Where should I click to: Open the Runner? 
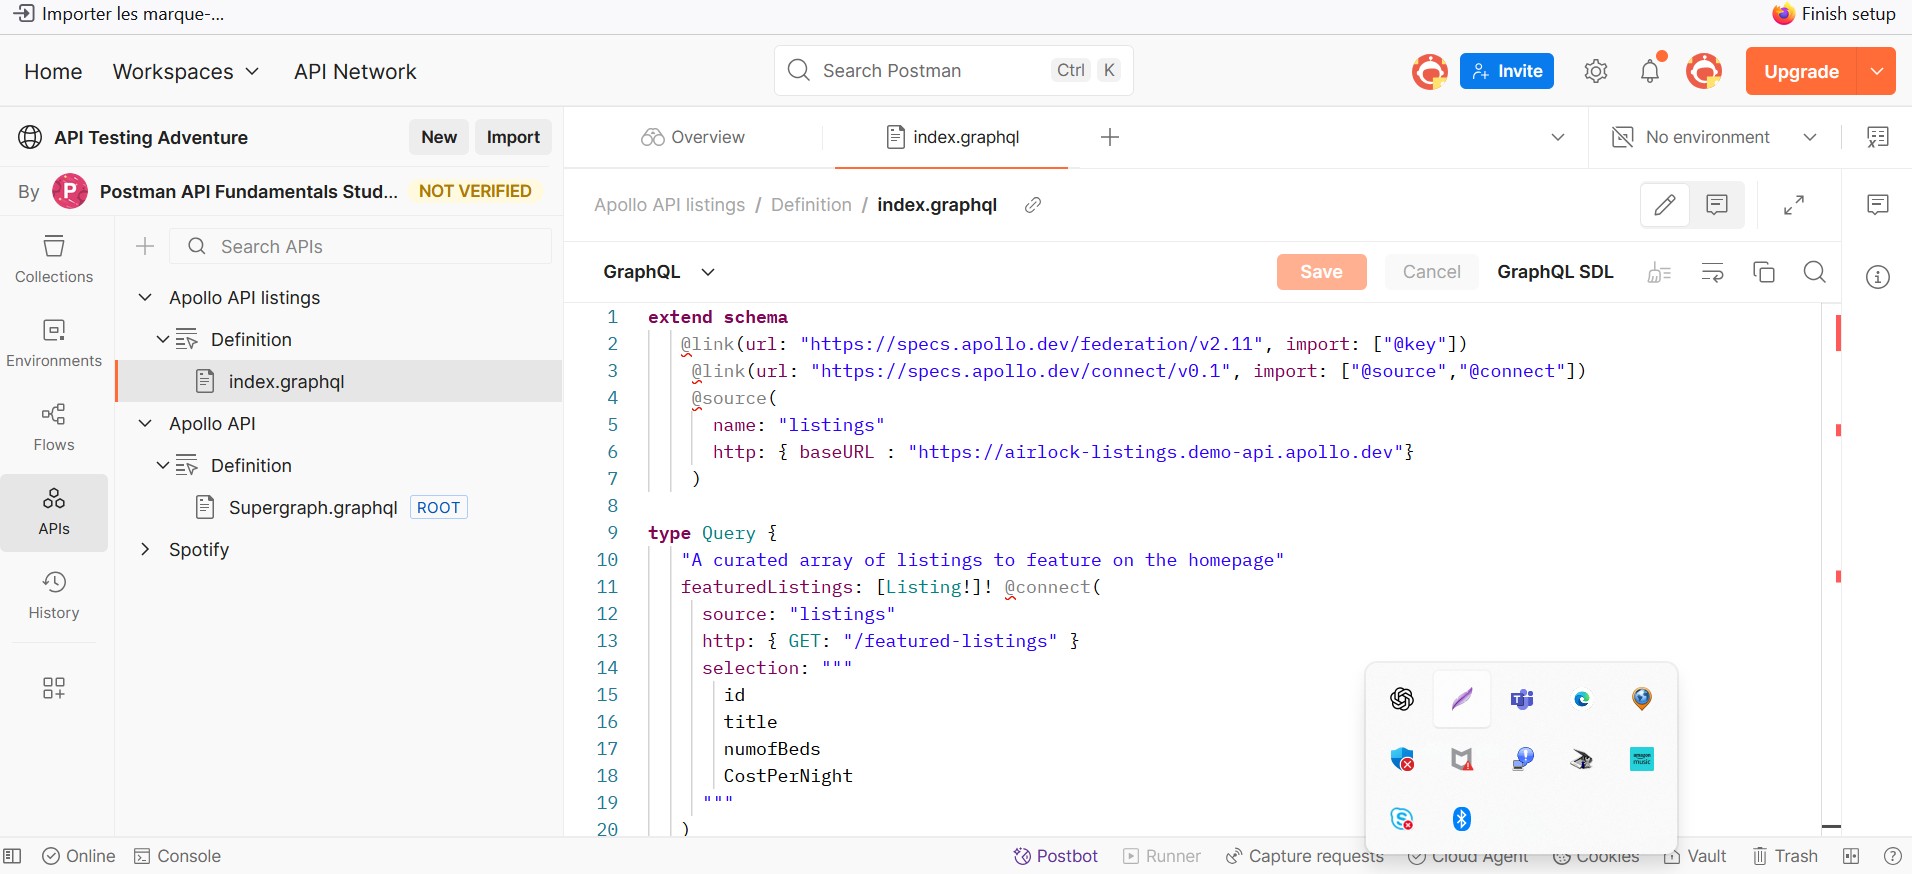pos(1161,856)
